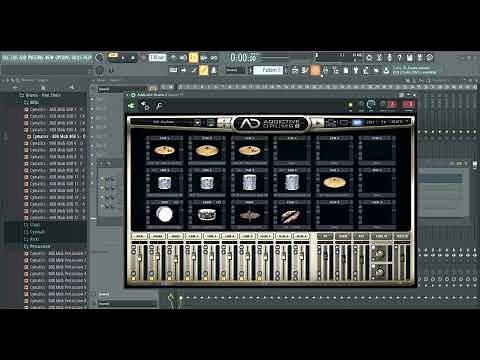Open the plugin wrapper gear settings icon
Screen dimensions: 480x360
145,106
